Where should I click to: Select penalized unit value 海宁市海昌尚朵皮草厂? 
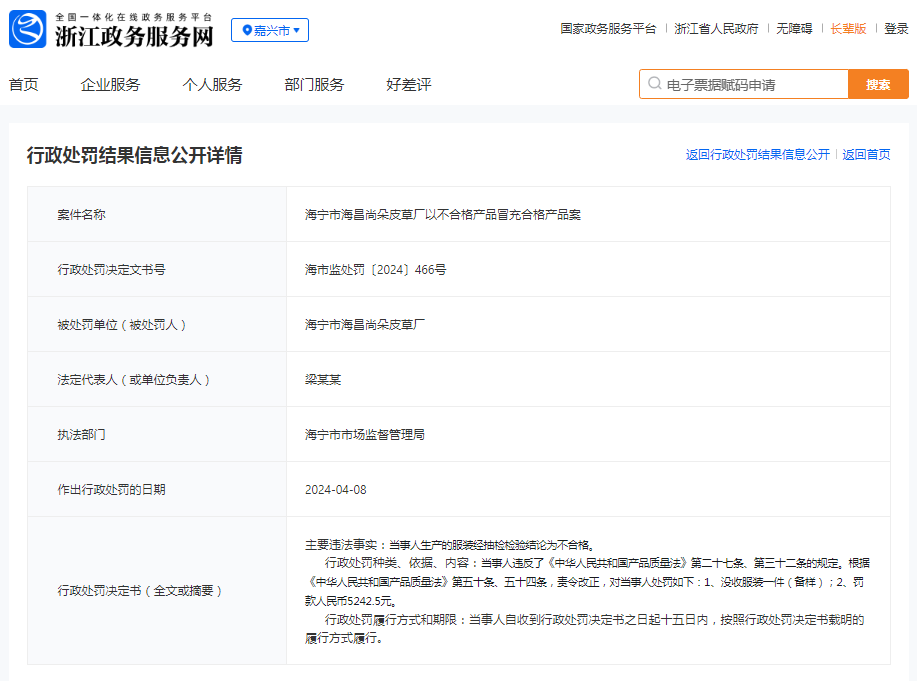[x=365, y=325]
